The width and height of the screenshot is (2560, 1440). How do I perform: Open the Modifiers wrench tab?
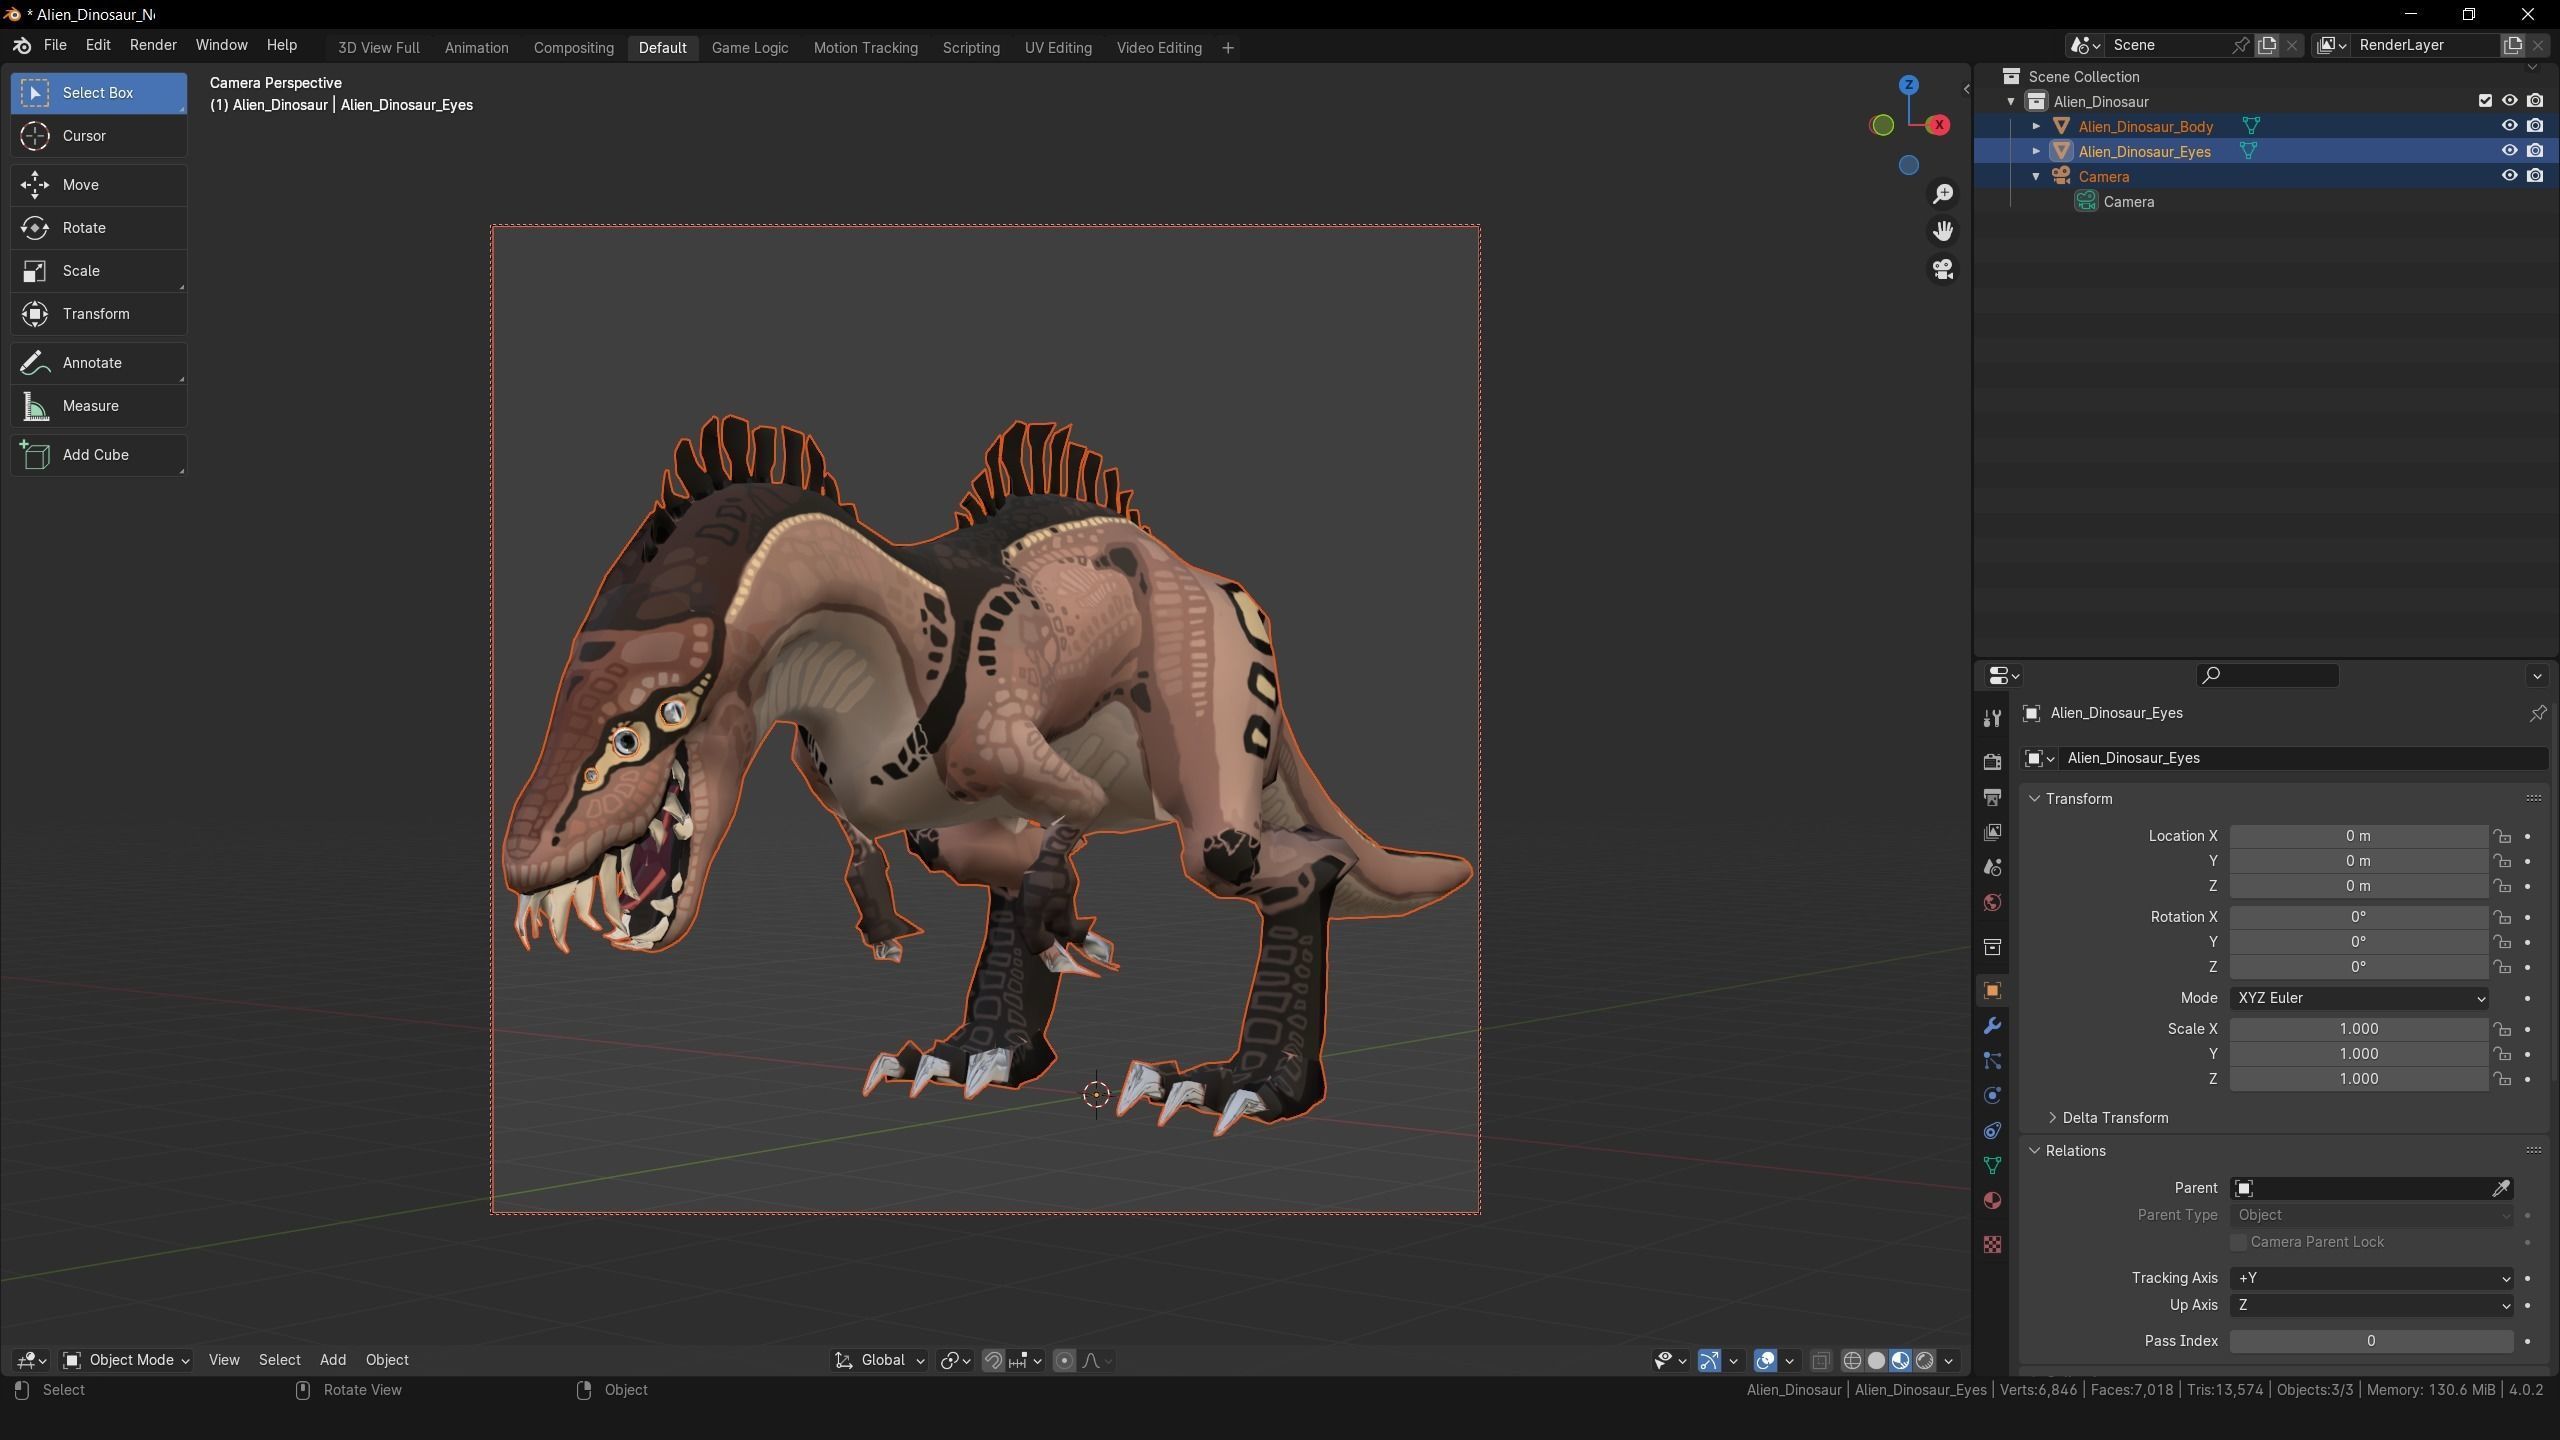(1992, 1026)
